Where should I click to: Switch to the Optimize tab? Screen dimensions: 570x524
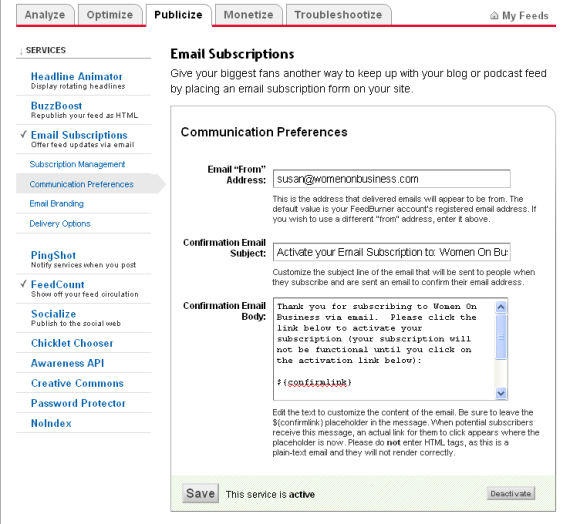(110, 15)
